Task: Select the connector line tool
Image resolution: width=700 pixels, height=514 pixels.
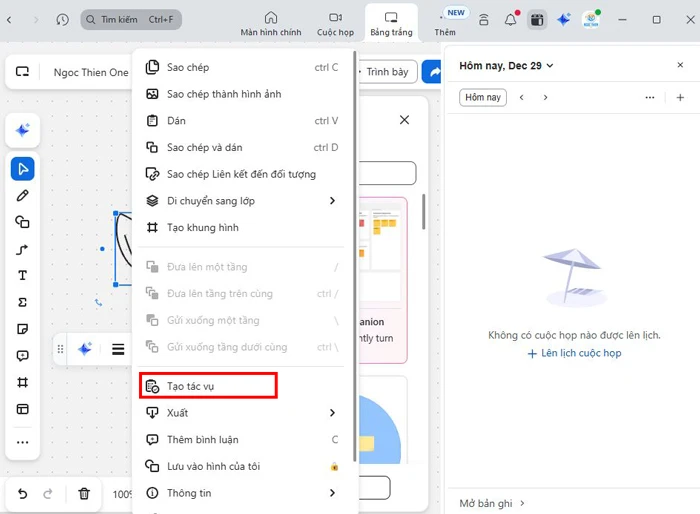Action: (22, 249)
